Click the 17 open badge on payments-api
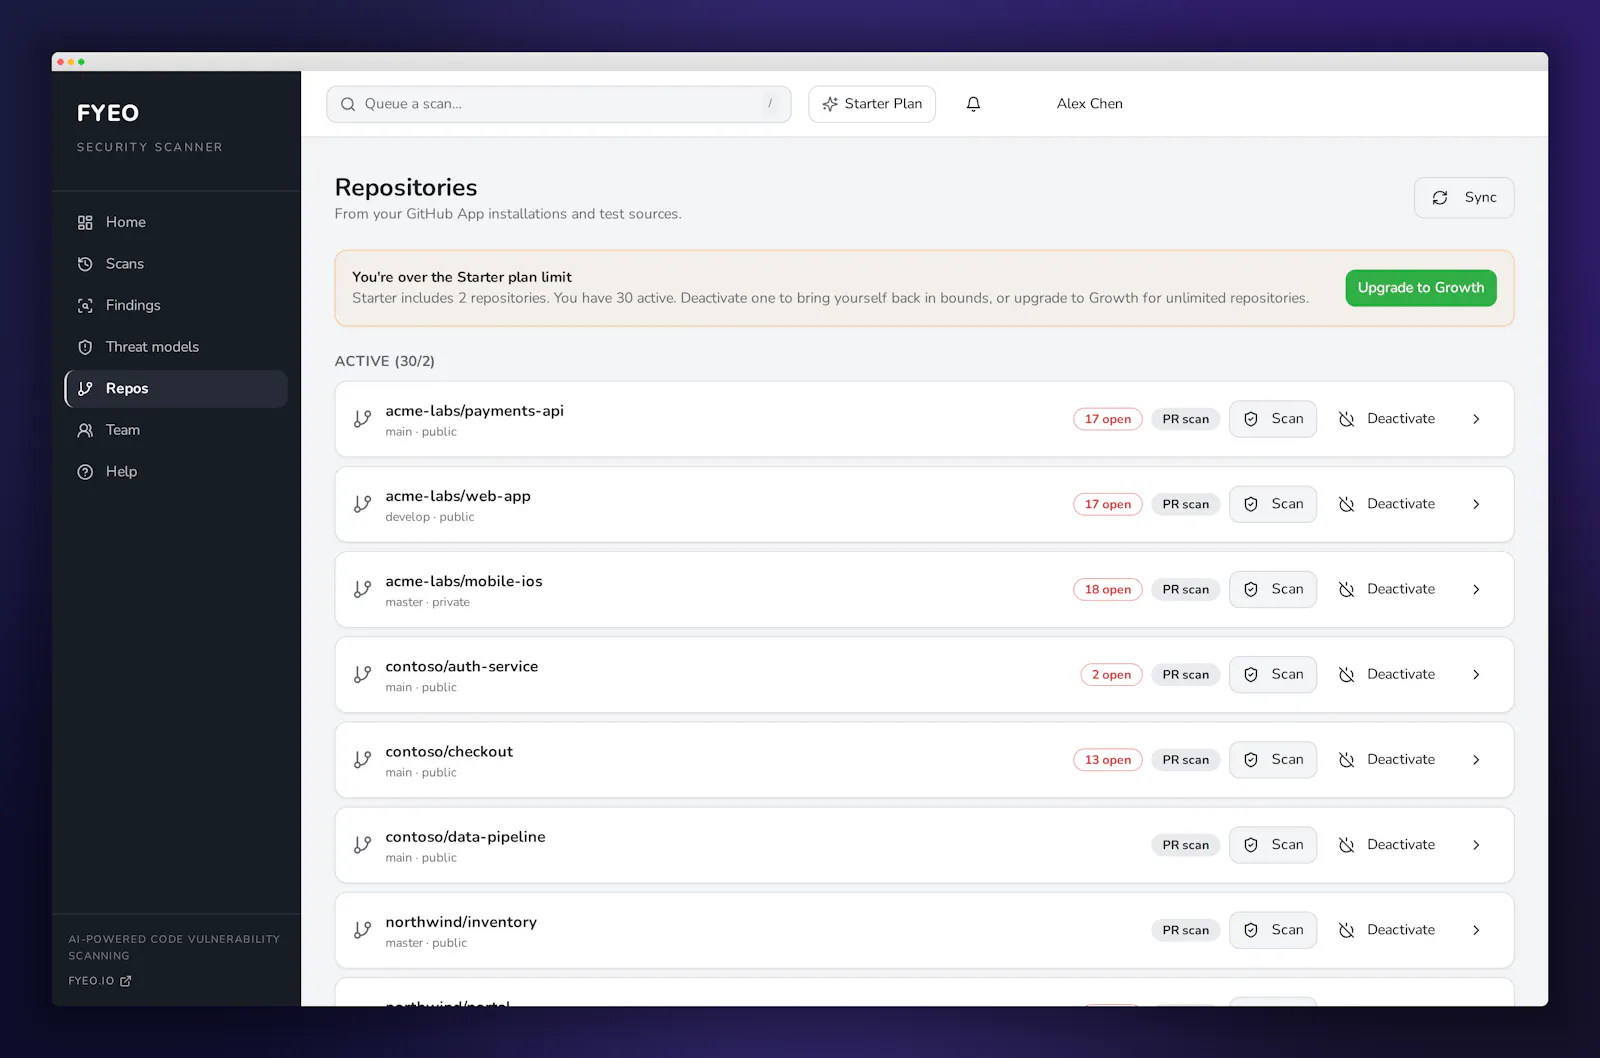1600x1058 pixels. (x=1108, y=419)
